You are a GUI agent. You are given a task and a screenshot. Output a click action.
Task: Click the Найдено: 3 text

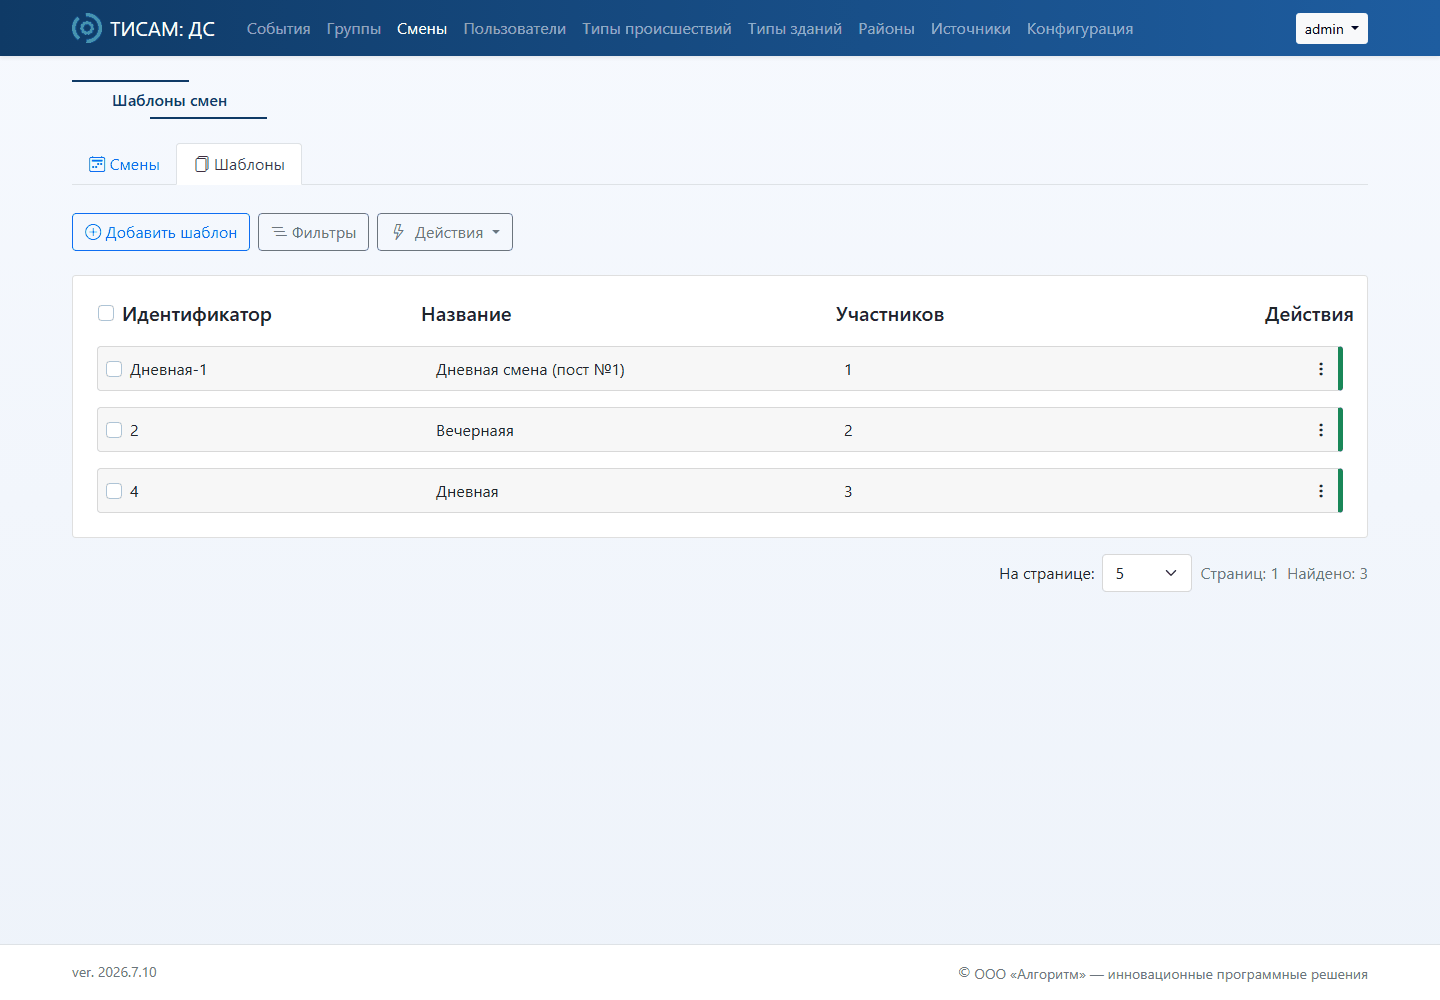pyautogui.click(x=1327, y=574)
